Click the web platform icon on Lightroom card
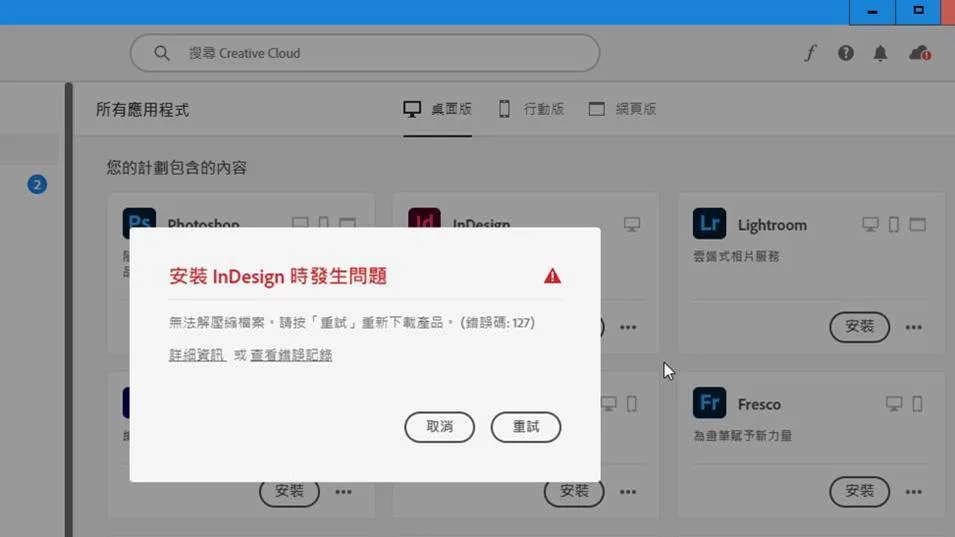Screen dimensions: 955x537 tap(917, 225)
